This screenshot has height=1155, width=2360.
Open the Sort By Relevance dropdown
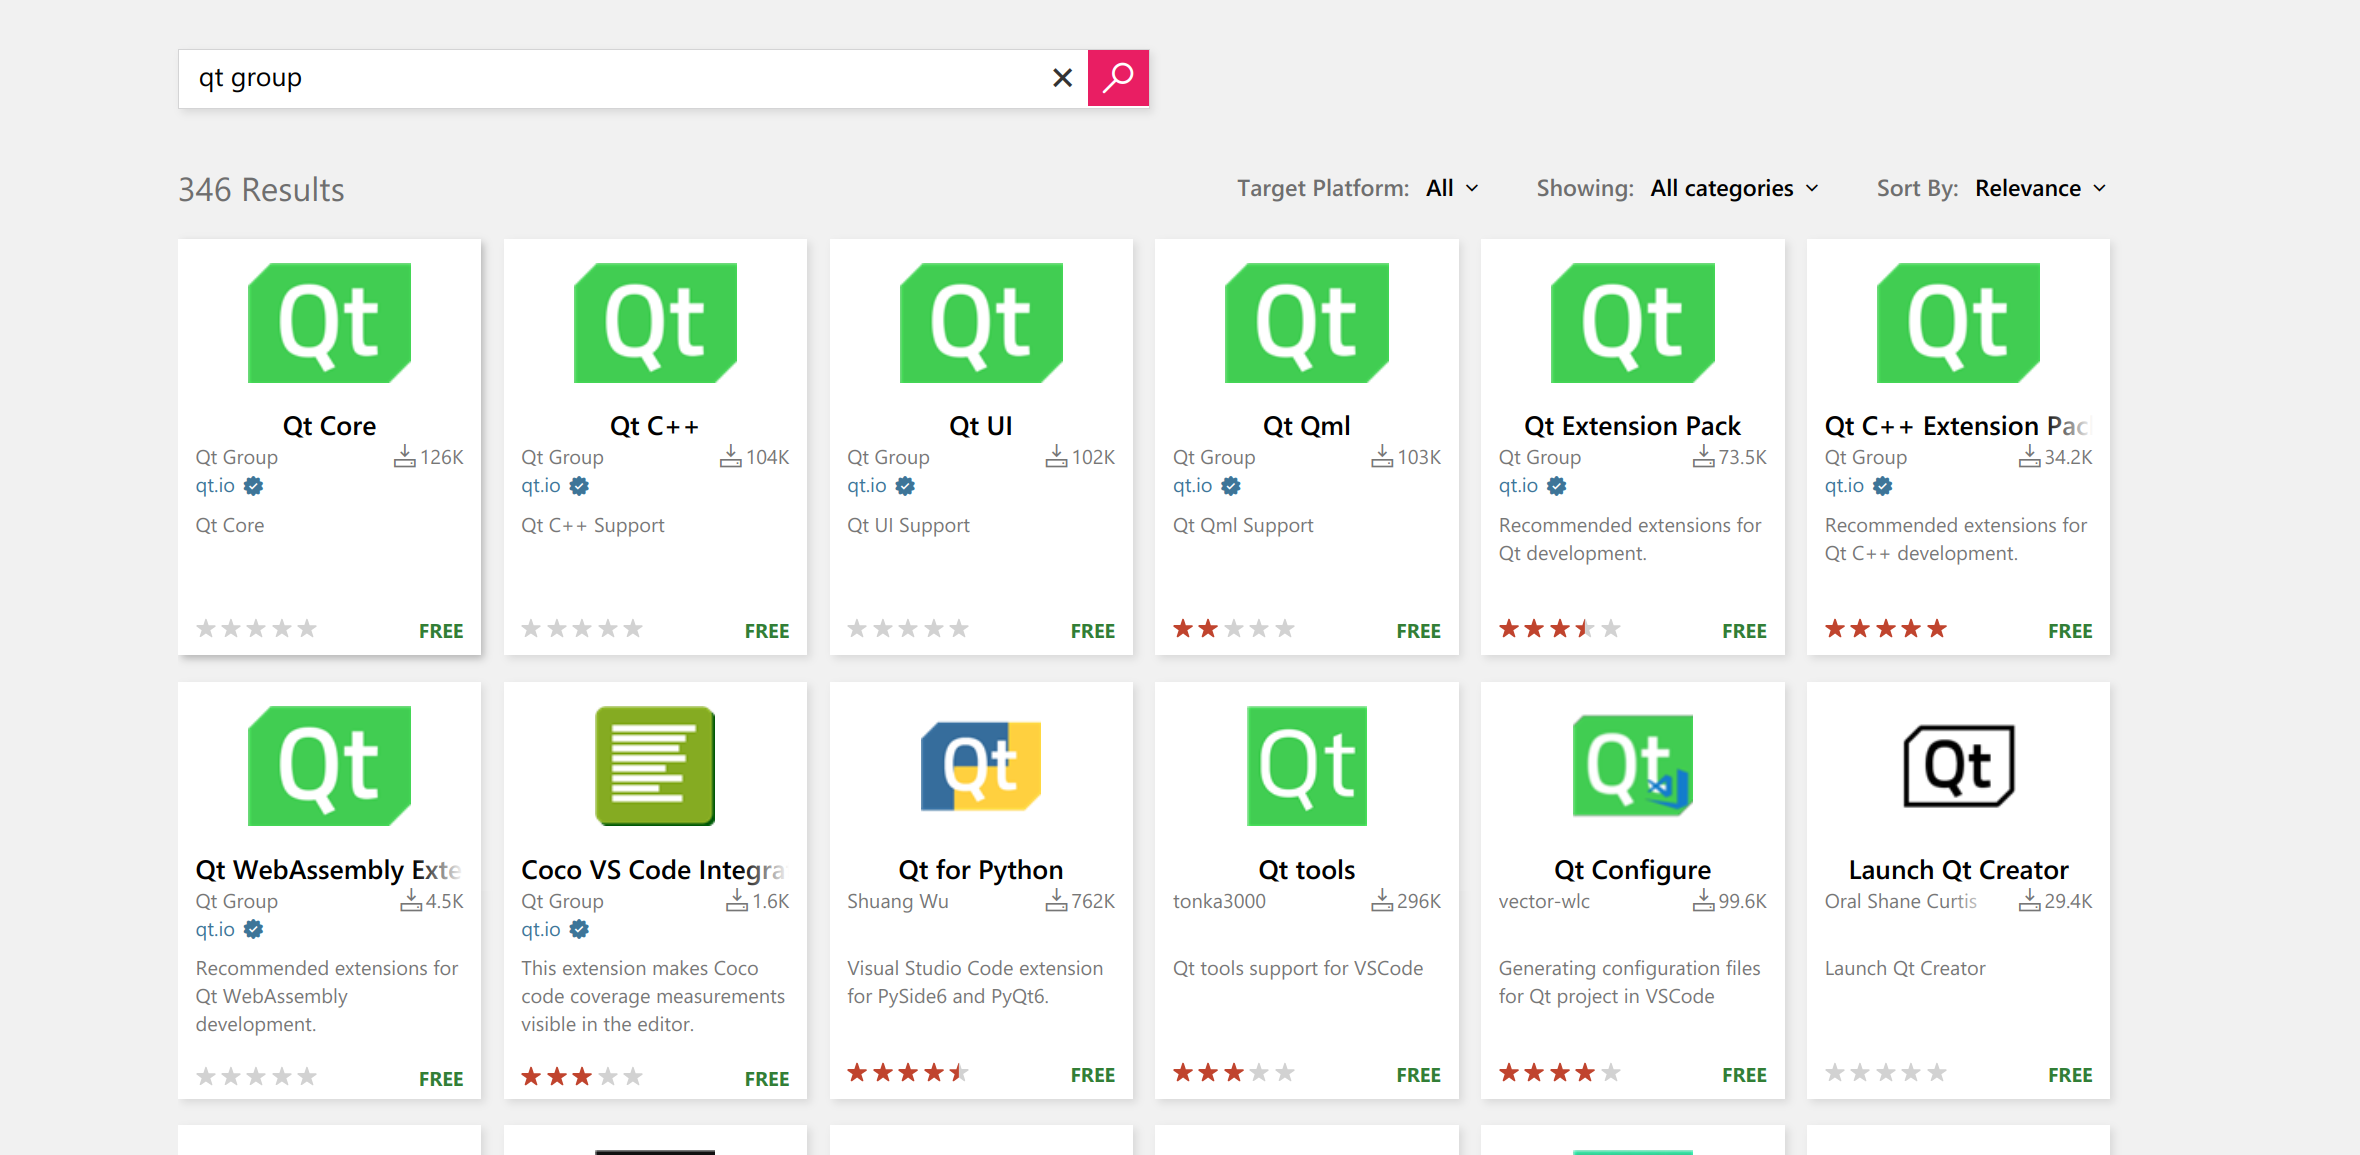pyautogui.click(x=2040, y=188)
